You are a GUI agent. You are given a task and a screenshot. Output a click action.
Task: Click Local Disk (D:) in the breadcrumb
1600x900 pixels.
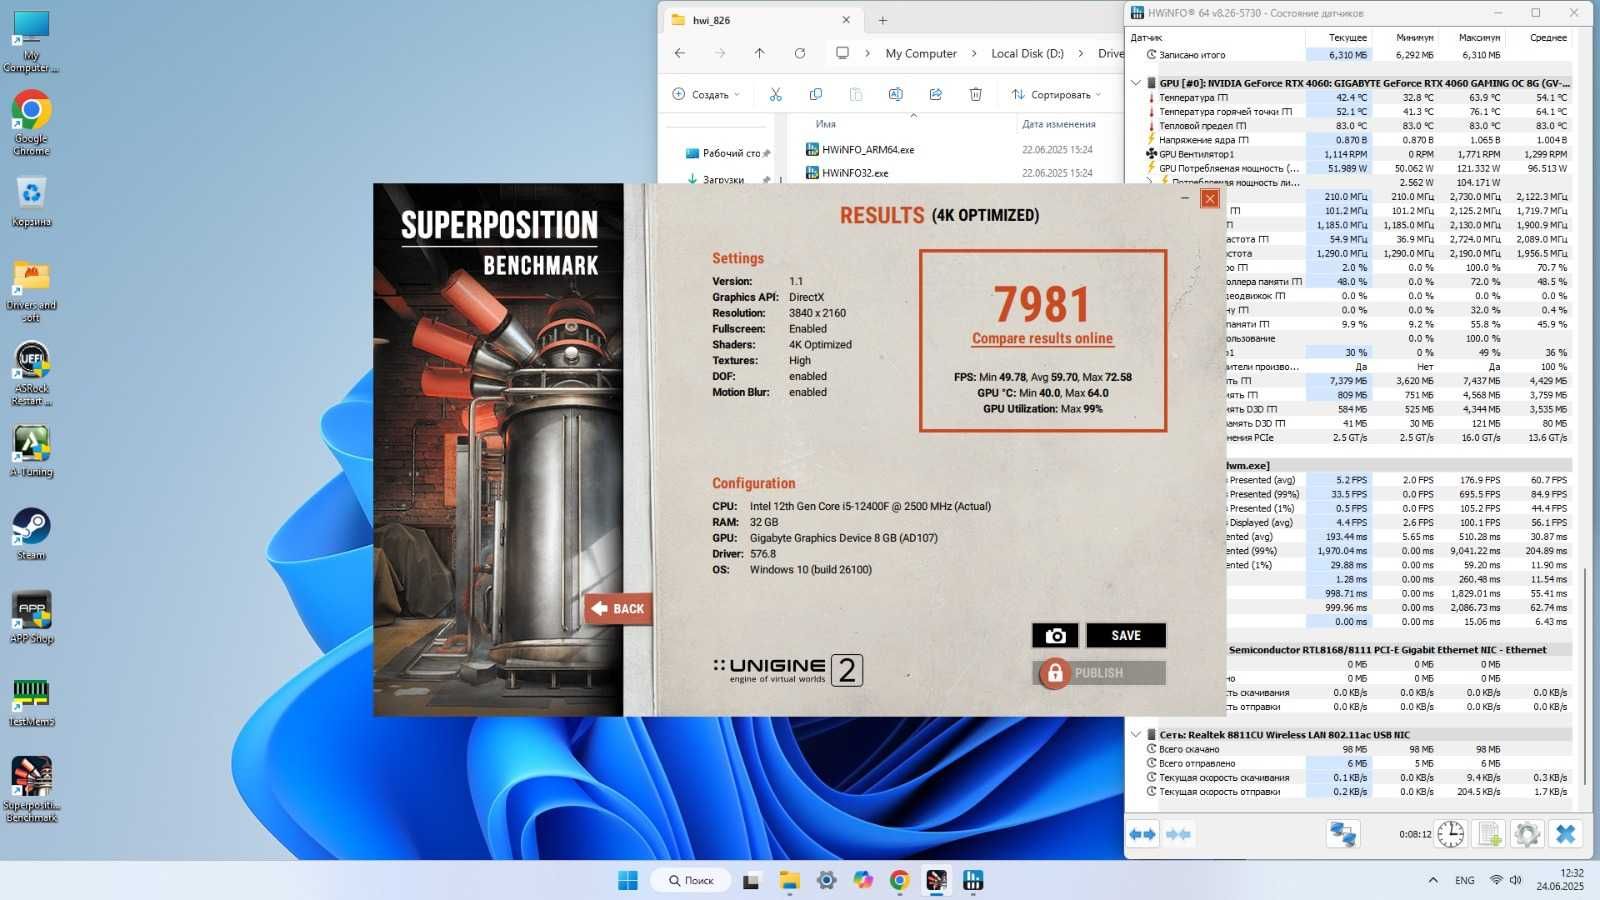tap(1027, 53)
